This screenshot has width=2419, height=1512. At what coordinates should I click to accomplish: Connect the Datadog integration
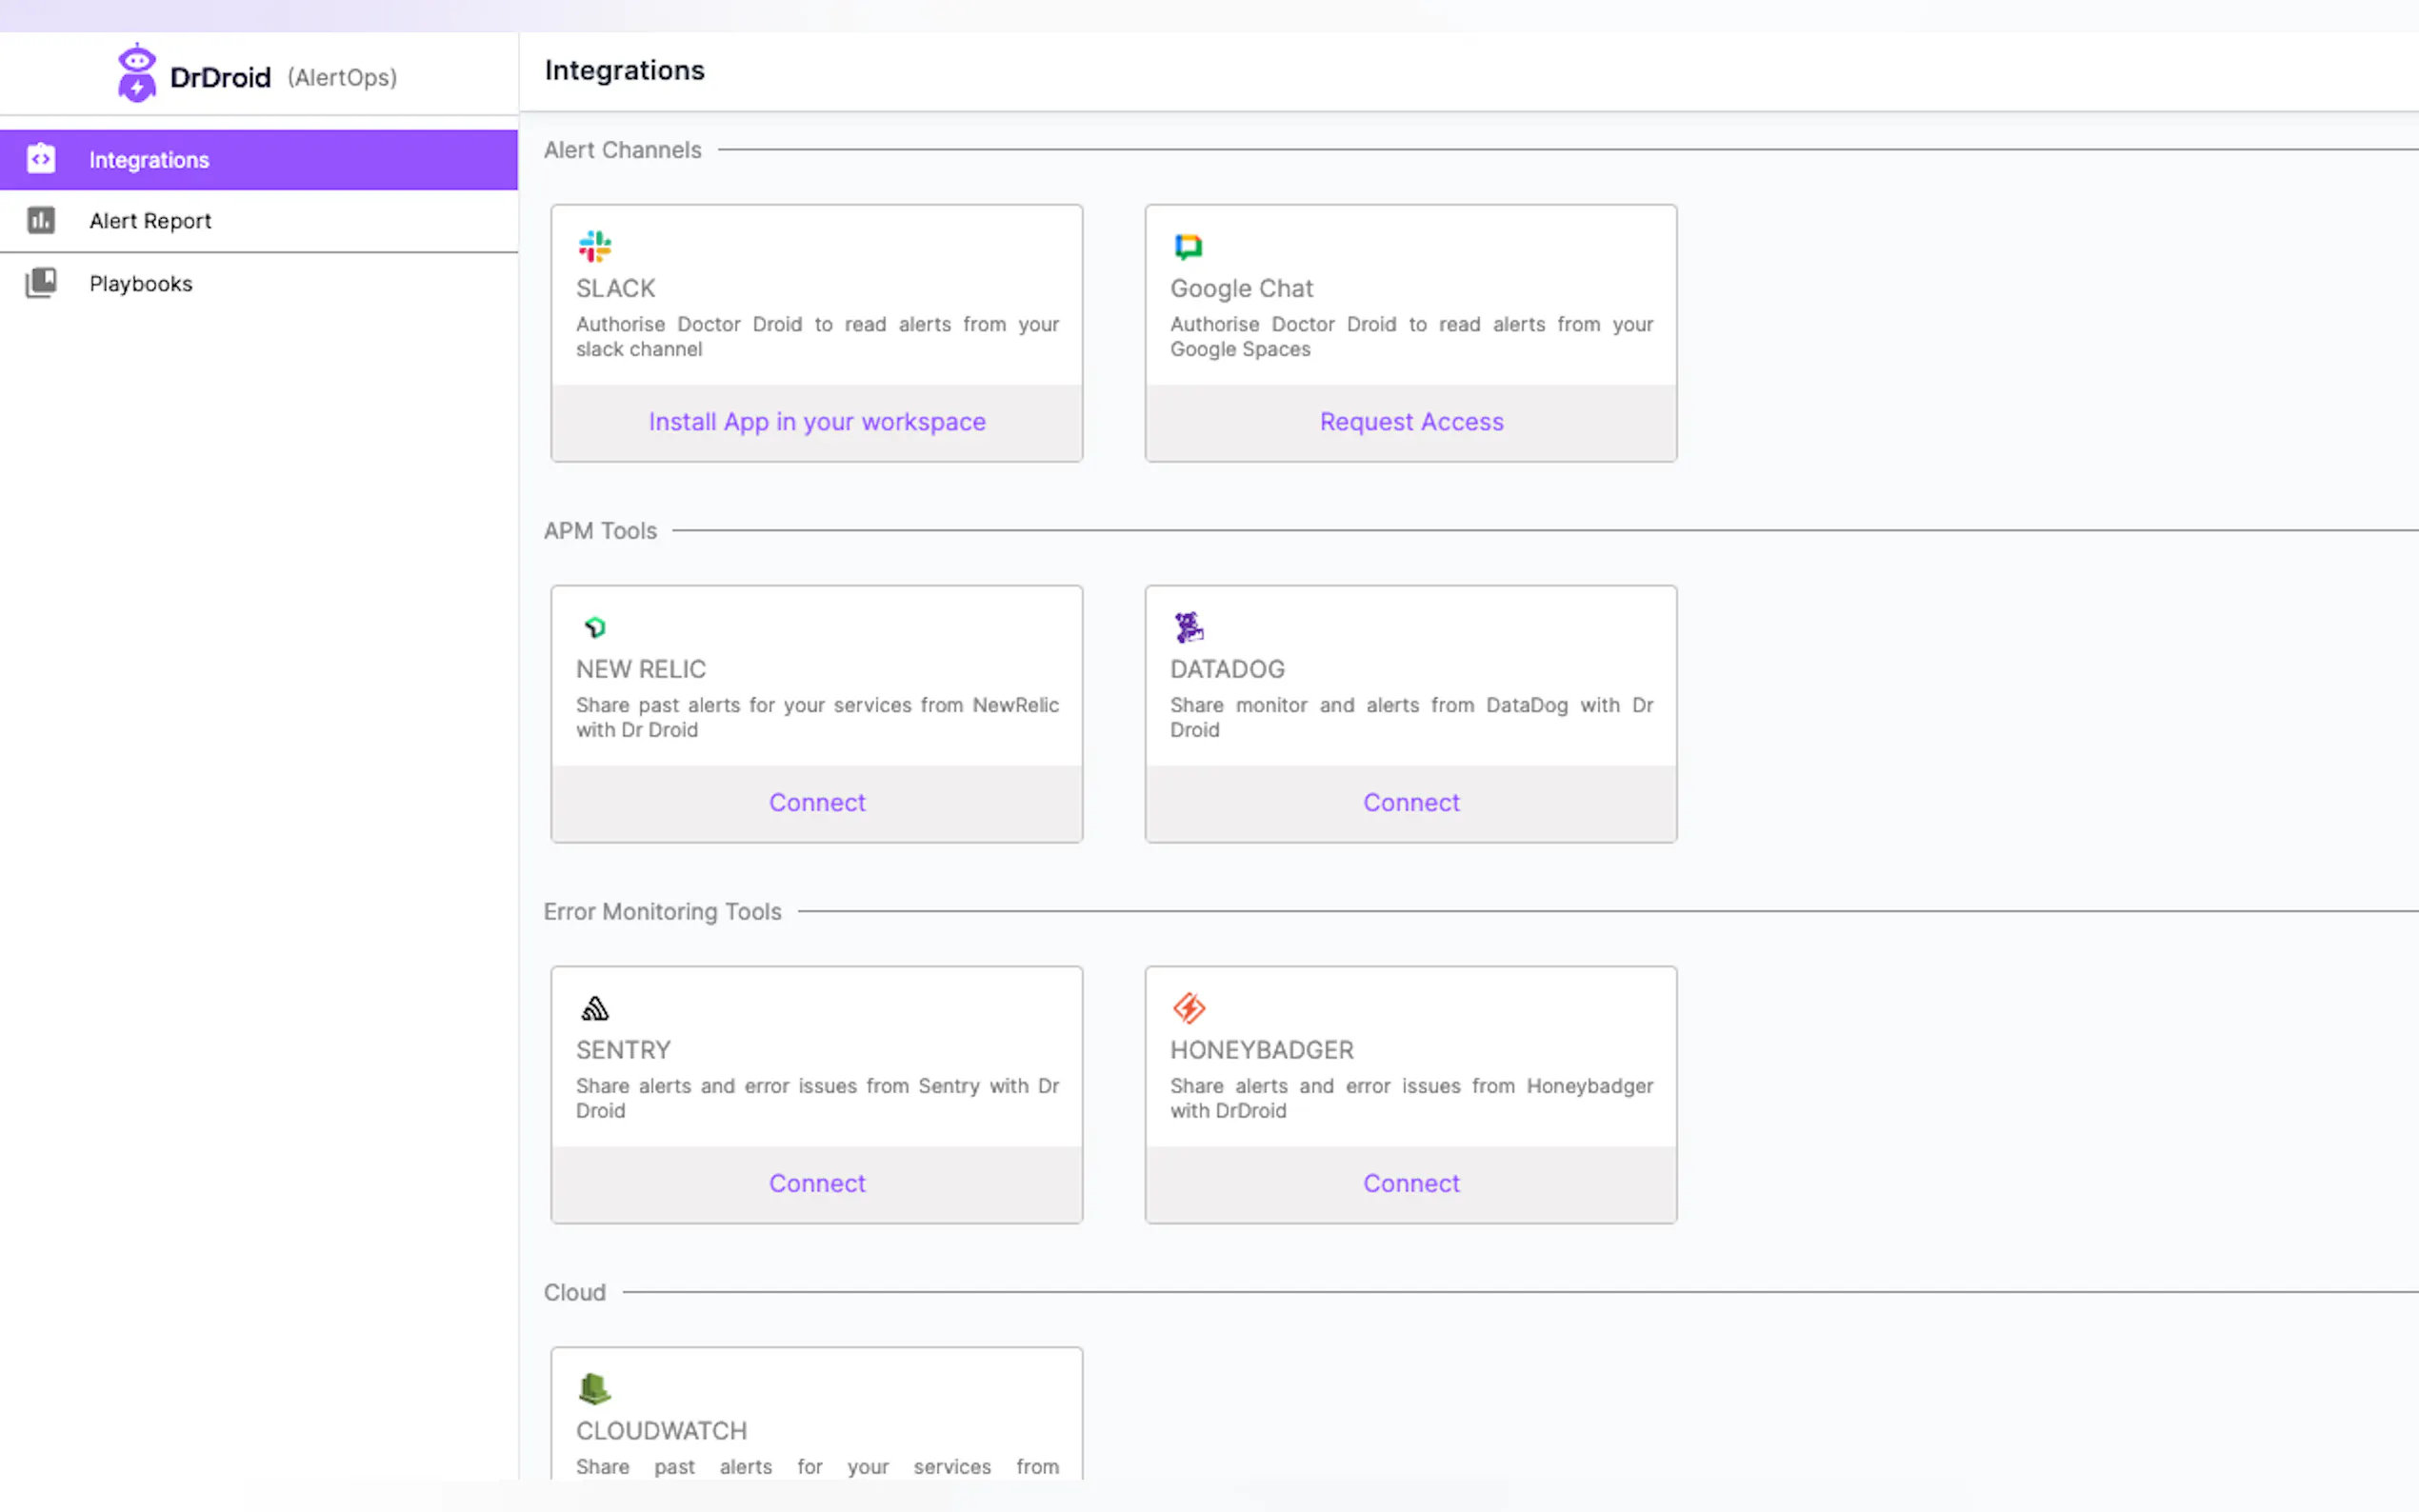click(x=1411, y=803)
